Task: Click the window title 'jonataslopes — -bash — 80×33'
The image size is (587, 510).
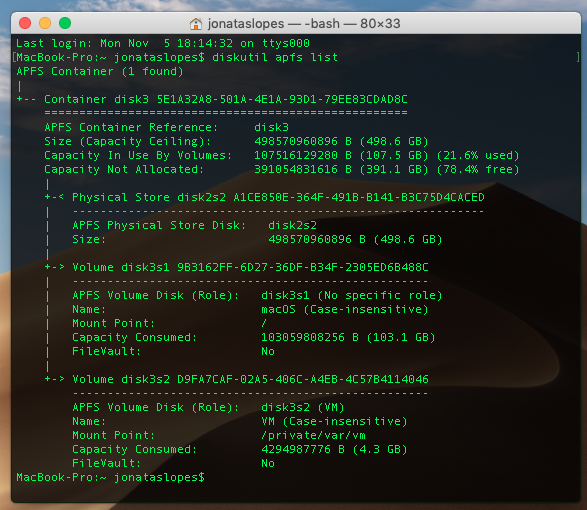Action: (x=304, y=24)
